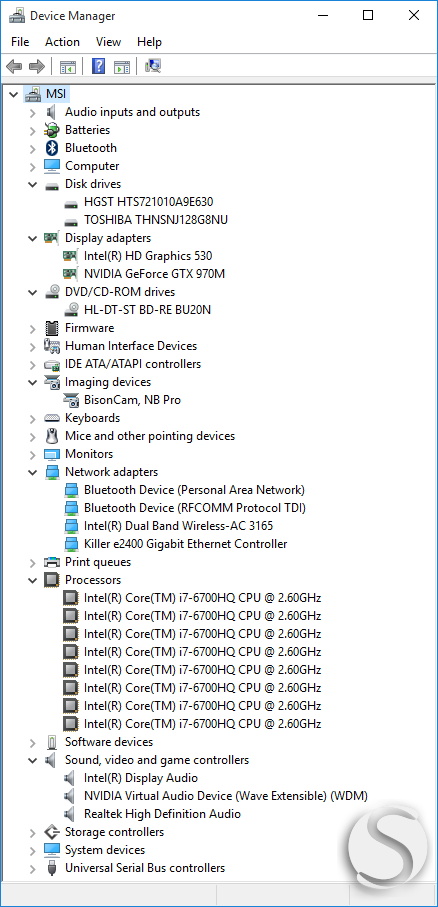Click Scan for hardware changes toolbar icon
438x907 pixels.
(153, 67)
